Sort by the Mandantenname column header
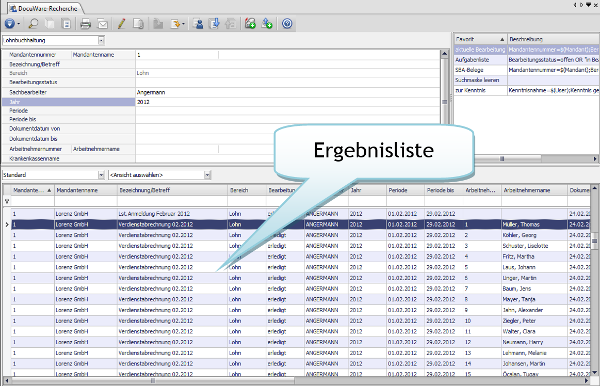Screen dimensions: 600x386 pos(86,190)
